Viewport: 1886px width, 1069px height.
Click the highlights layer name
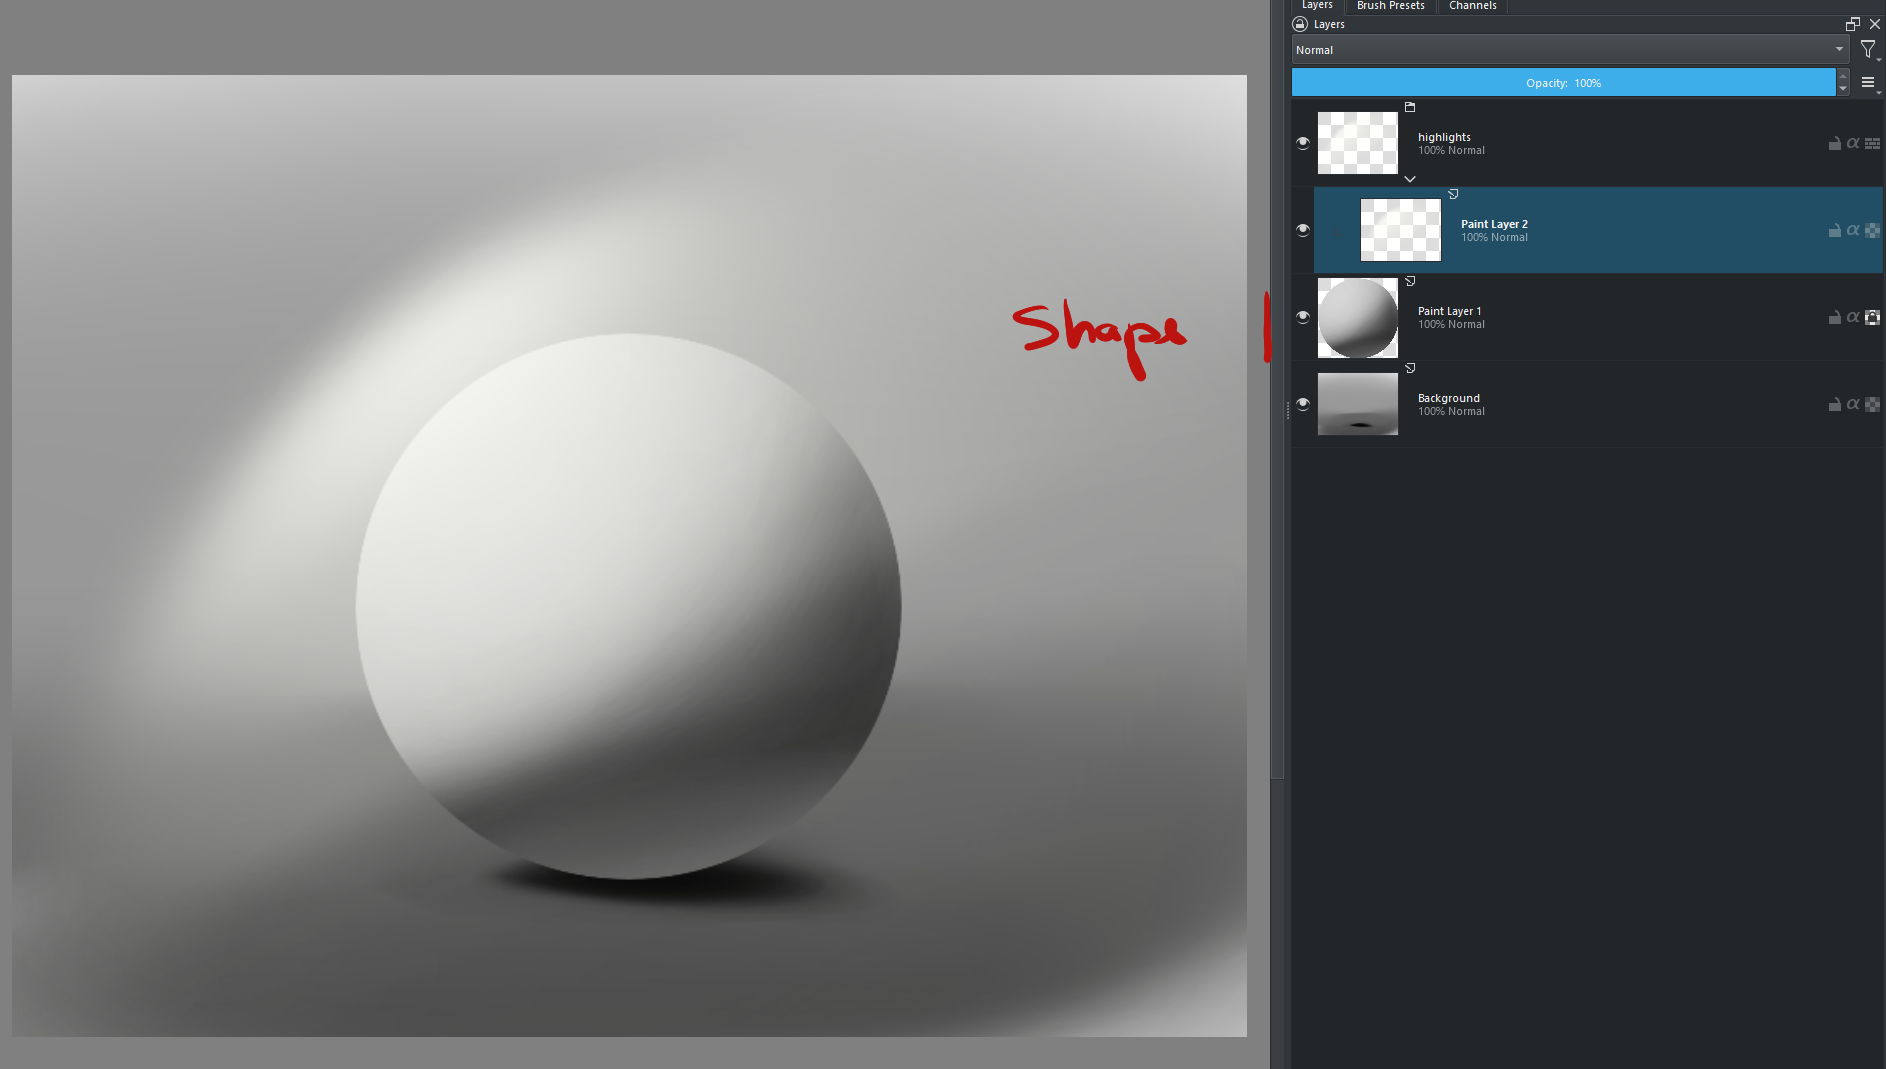pyautogui.click(x=1444, y=137)
